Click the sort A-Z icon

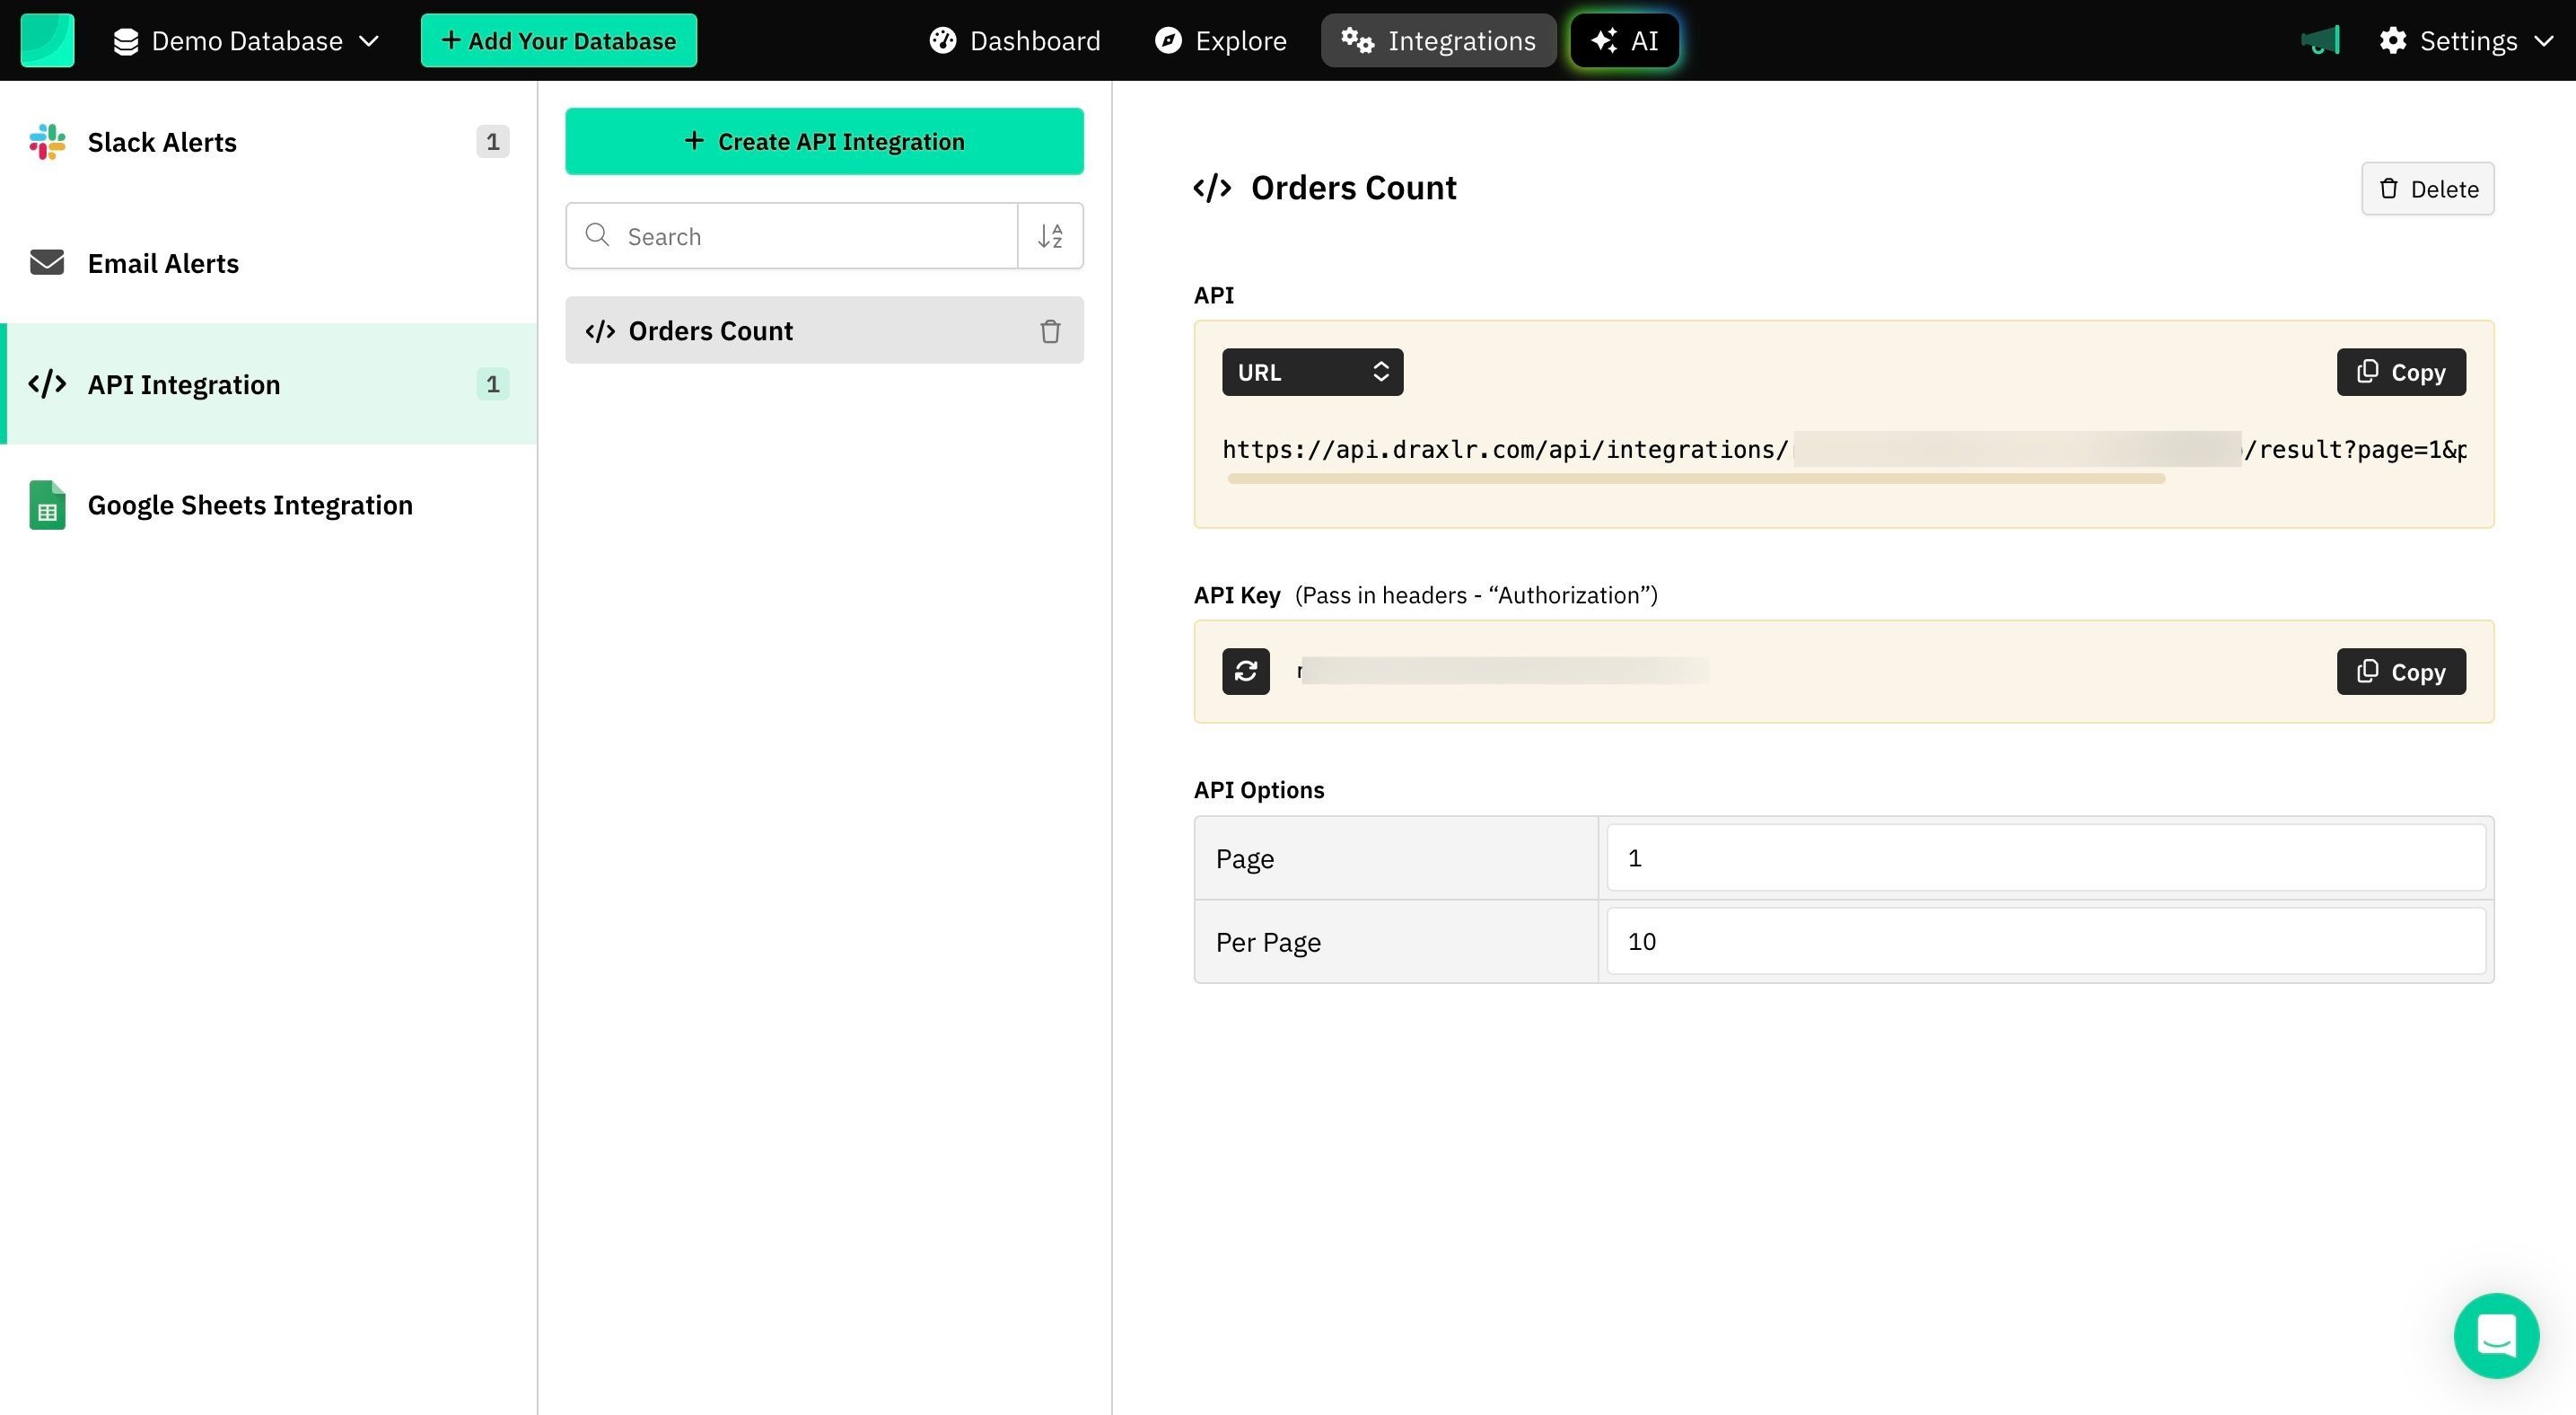pyautogui.click(x=1050, y=236)
